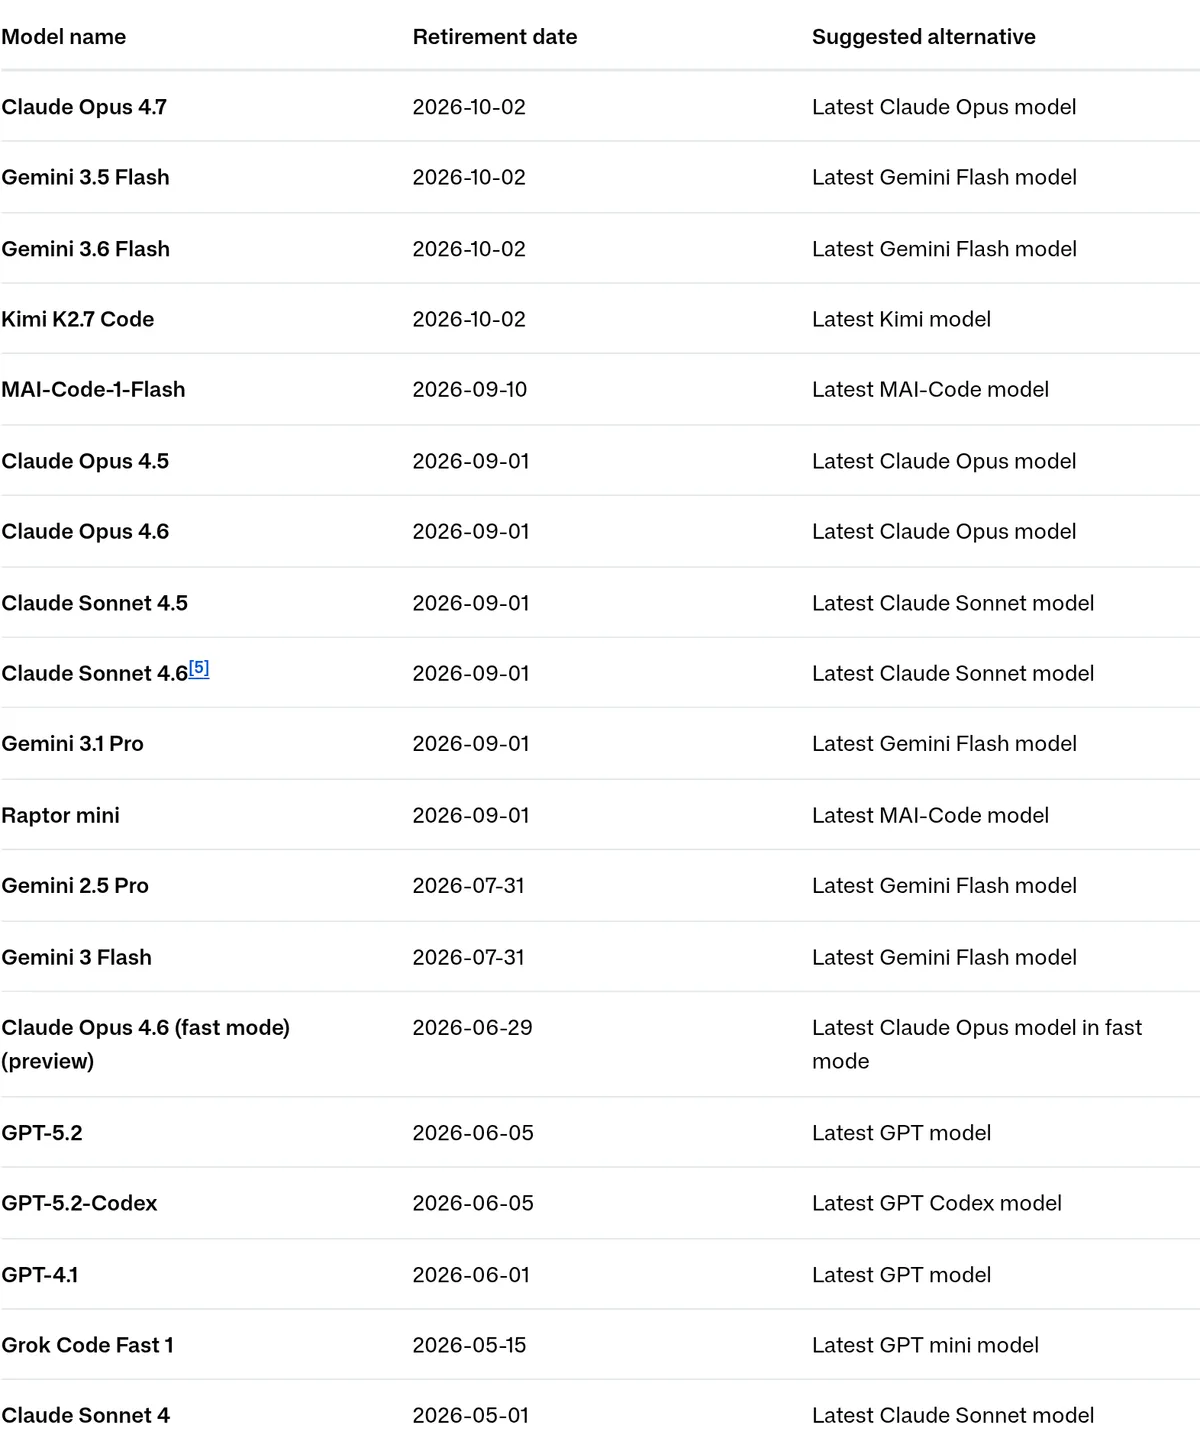Select the '2026-06-29' retirement date
1200x1450 pixels.
coord(473,1027)
